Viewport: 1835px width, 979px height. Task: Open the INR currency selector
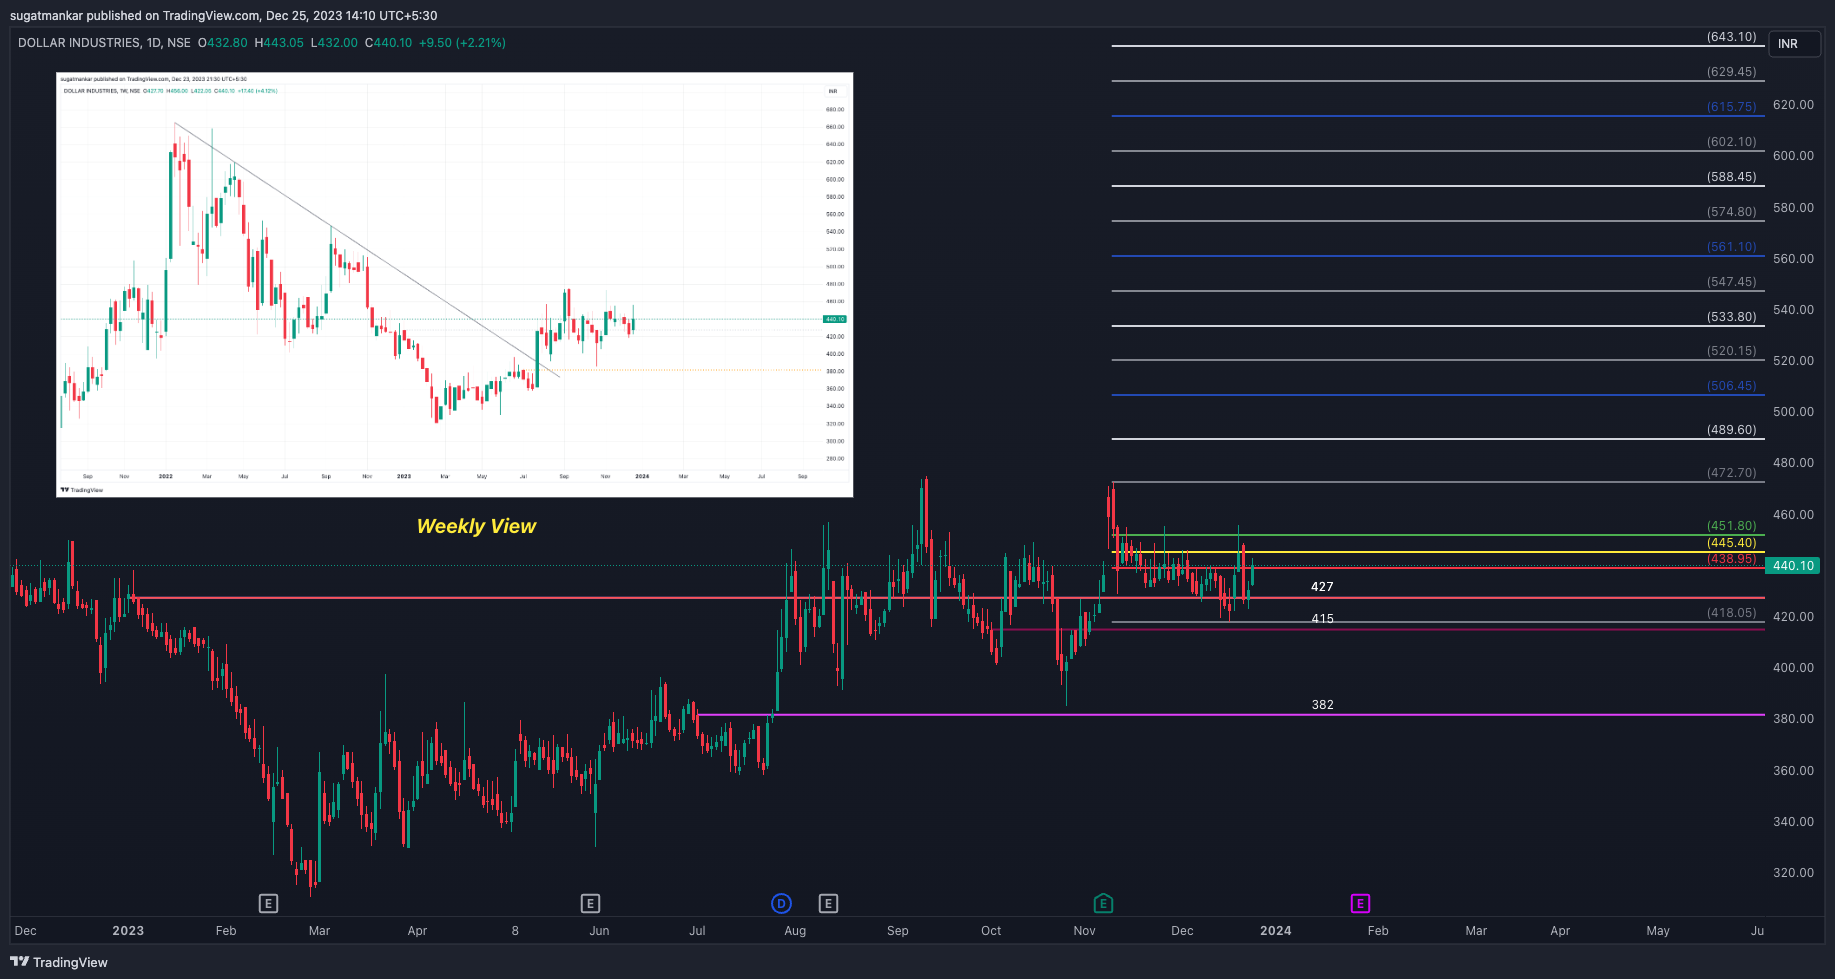(1795, 44)
